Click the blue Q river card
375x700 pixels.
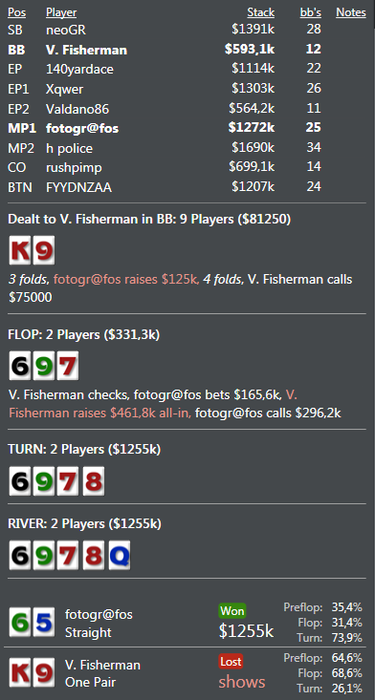[119, 556]
